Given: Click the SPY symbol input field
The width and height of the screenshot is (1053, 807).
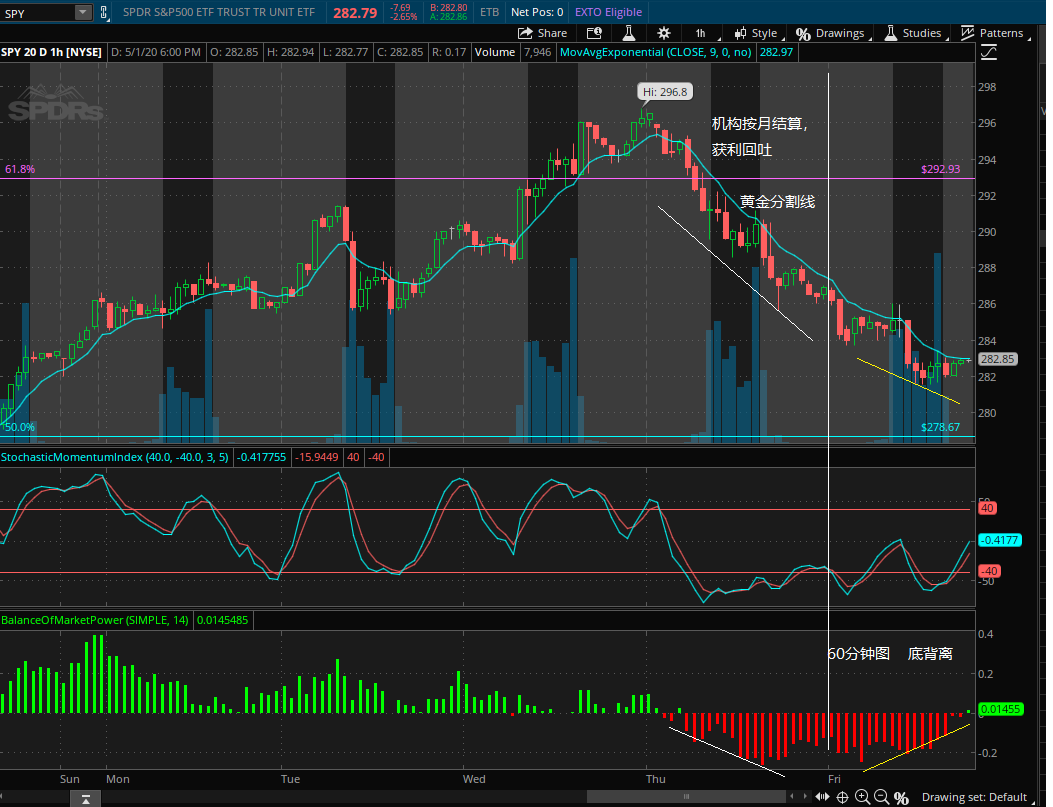Looking at the screenshot, I should point(38,12).
